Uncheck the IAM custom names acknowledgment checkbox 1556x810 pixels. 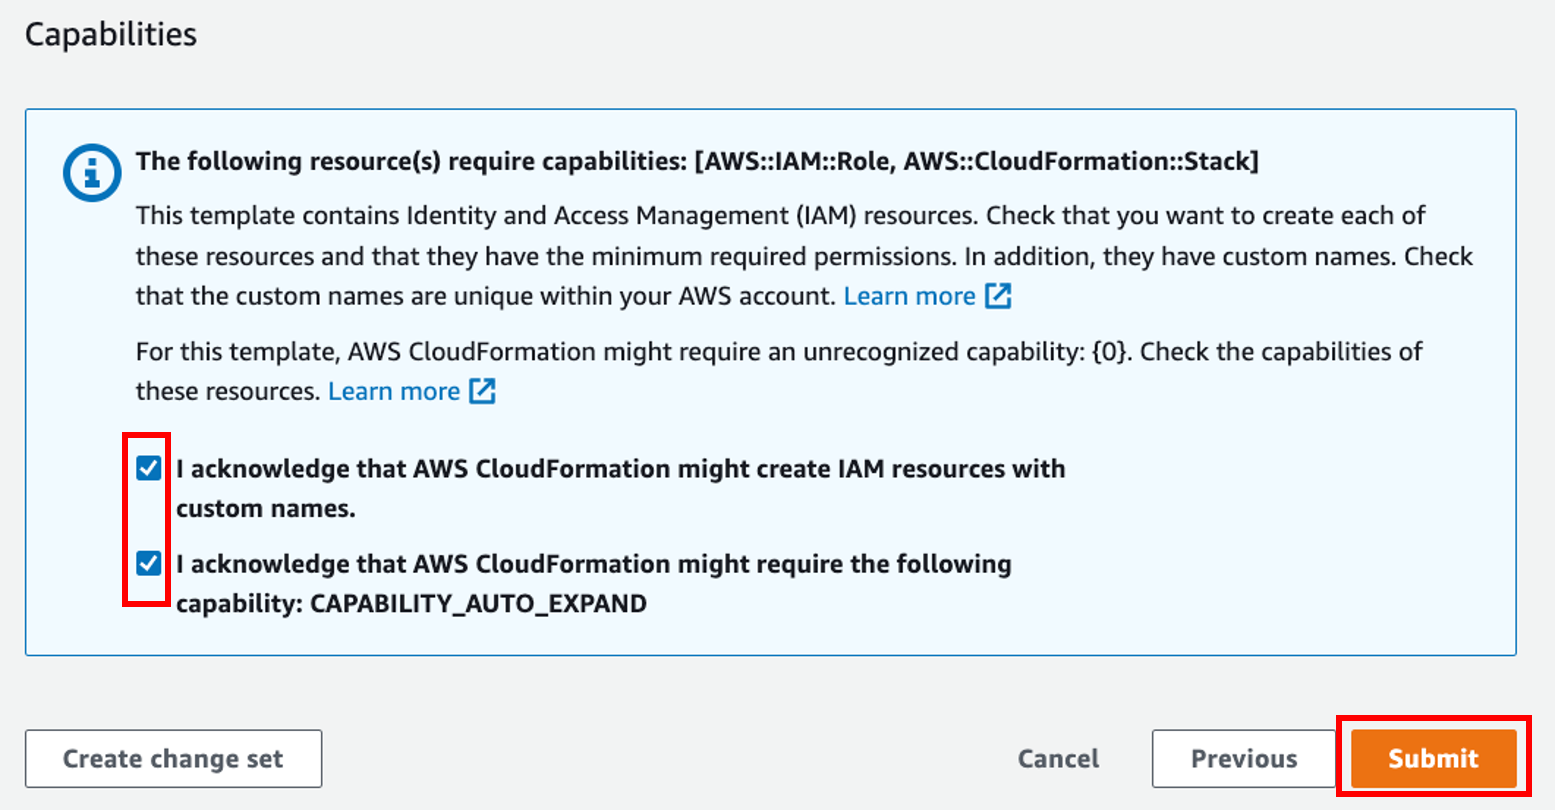[x=149, y=468]
